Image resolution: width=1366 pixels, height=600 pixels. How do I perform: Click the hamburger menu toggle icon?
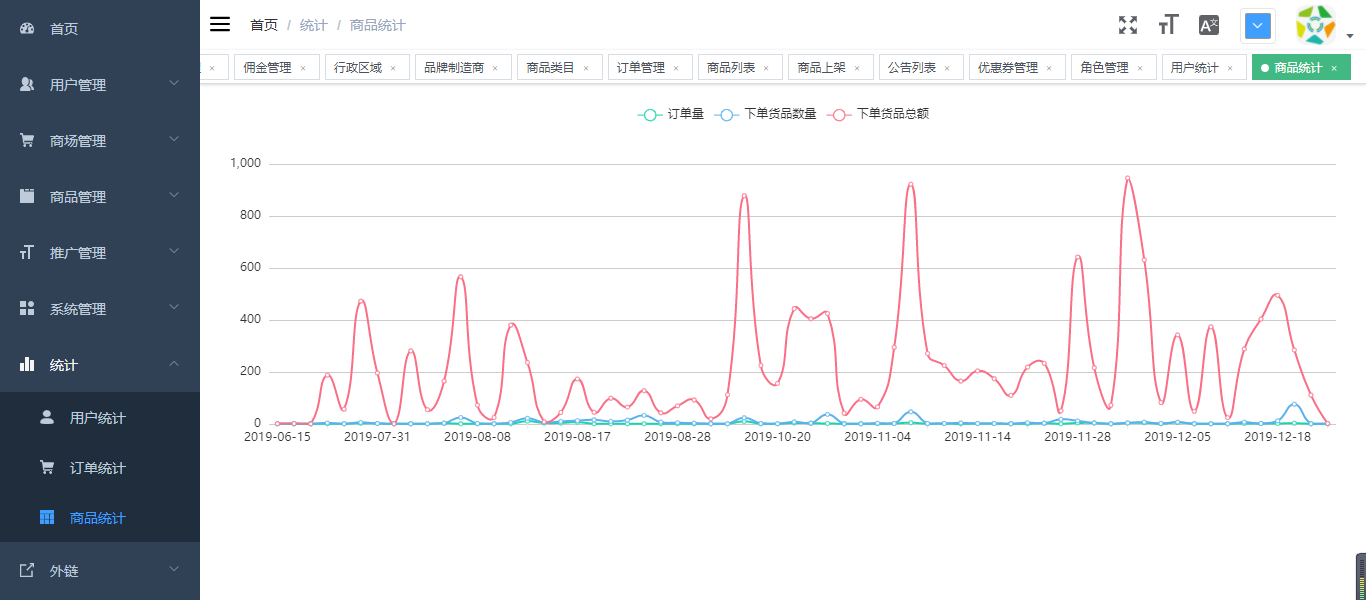pyautogui.click(x=220, y=24)
